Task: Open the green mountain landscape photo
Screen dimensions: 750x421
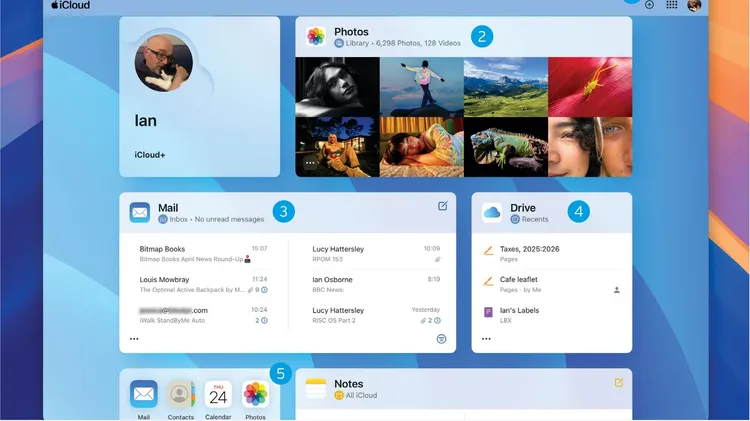Action: coord(506,87)
